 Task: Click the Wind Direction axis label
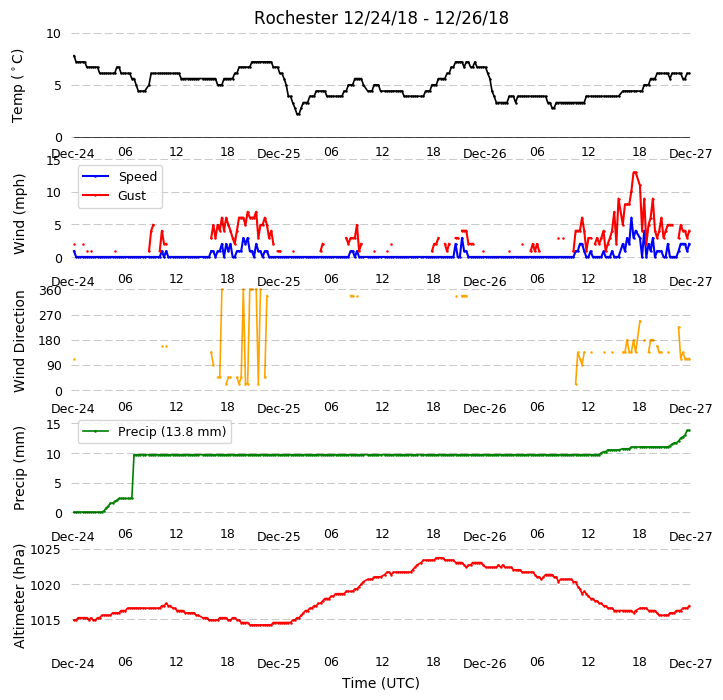click(18, 341)
